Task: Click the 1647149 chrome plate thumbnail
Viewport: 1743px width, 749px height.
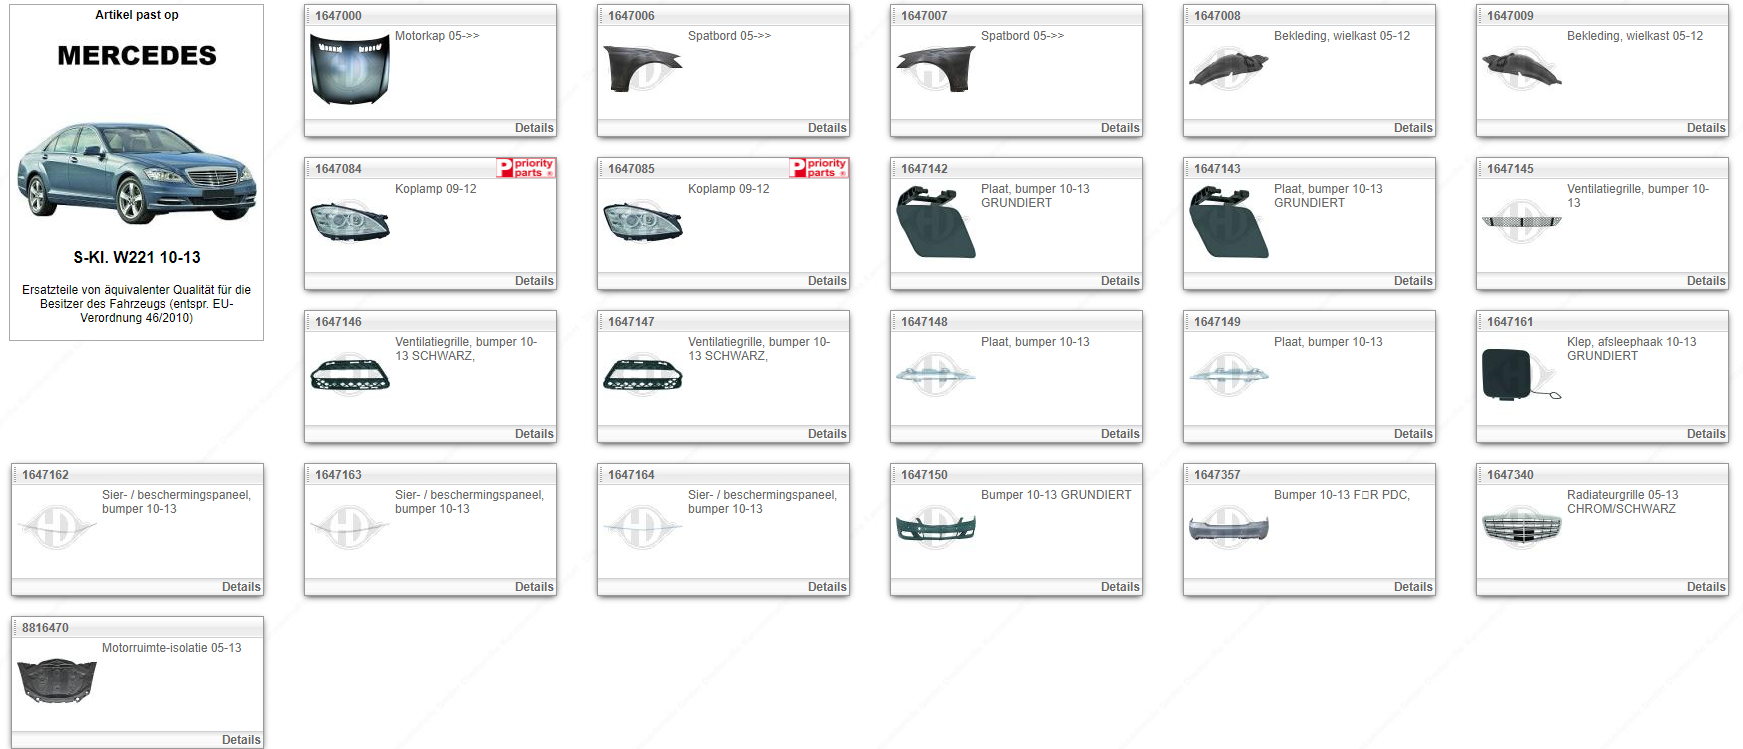Action: pyautogui.click(x=1229, y=375)
